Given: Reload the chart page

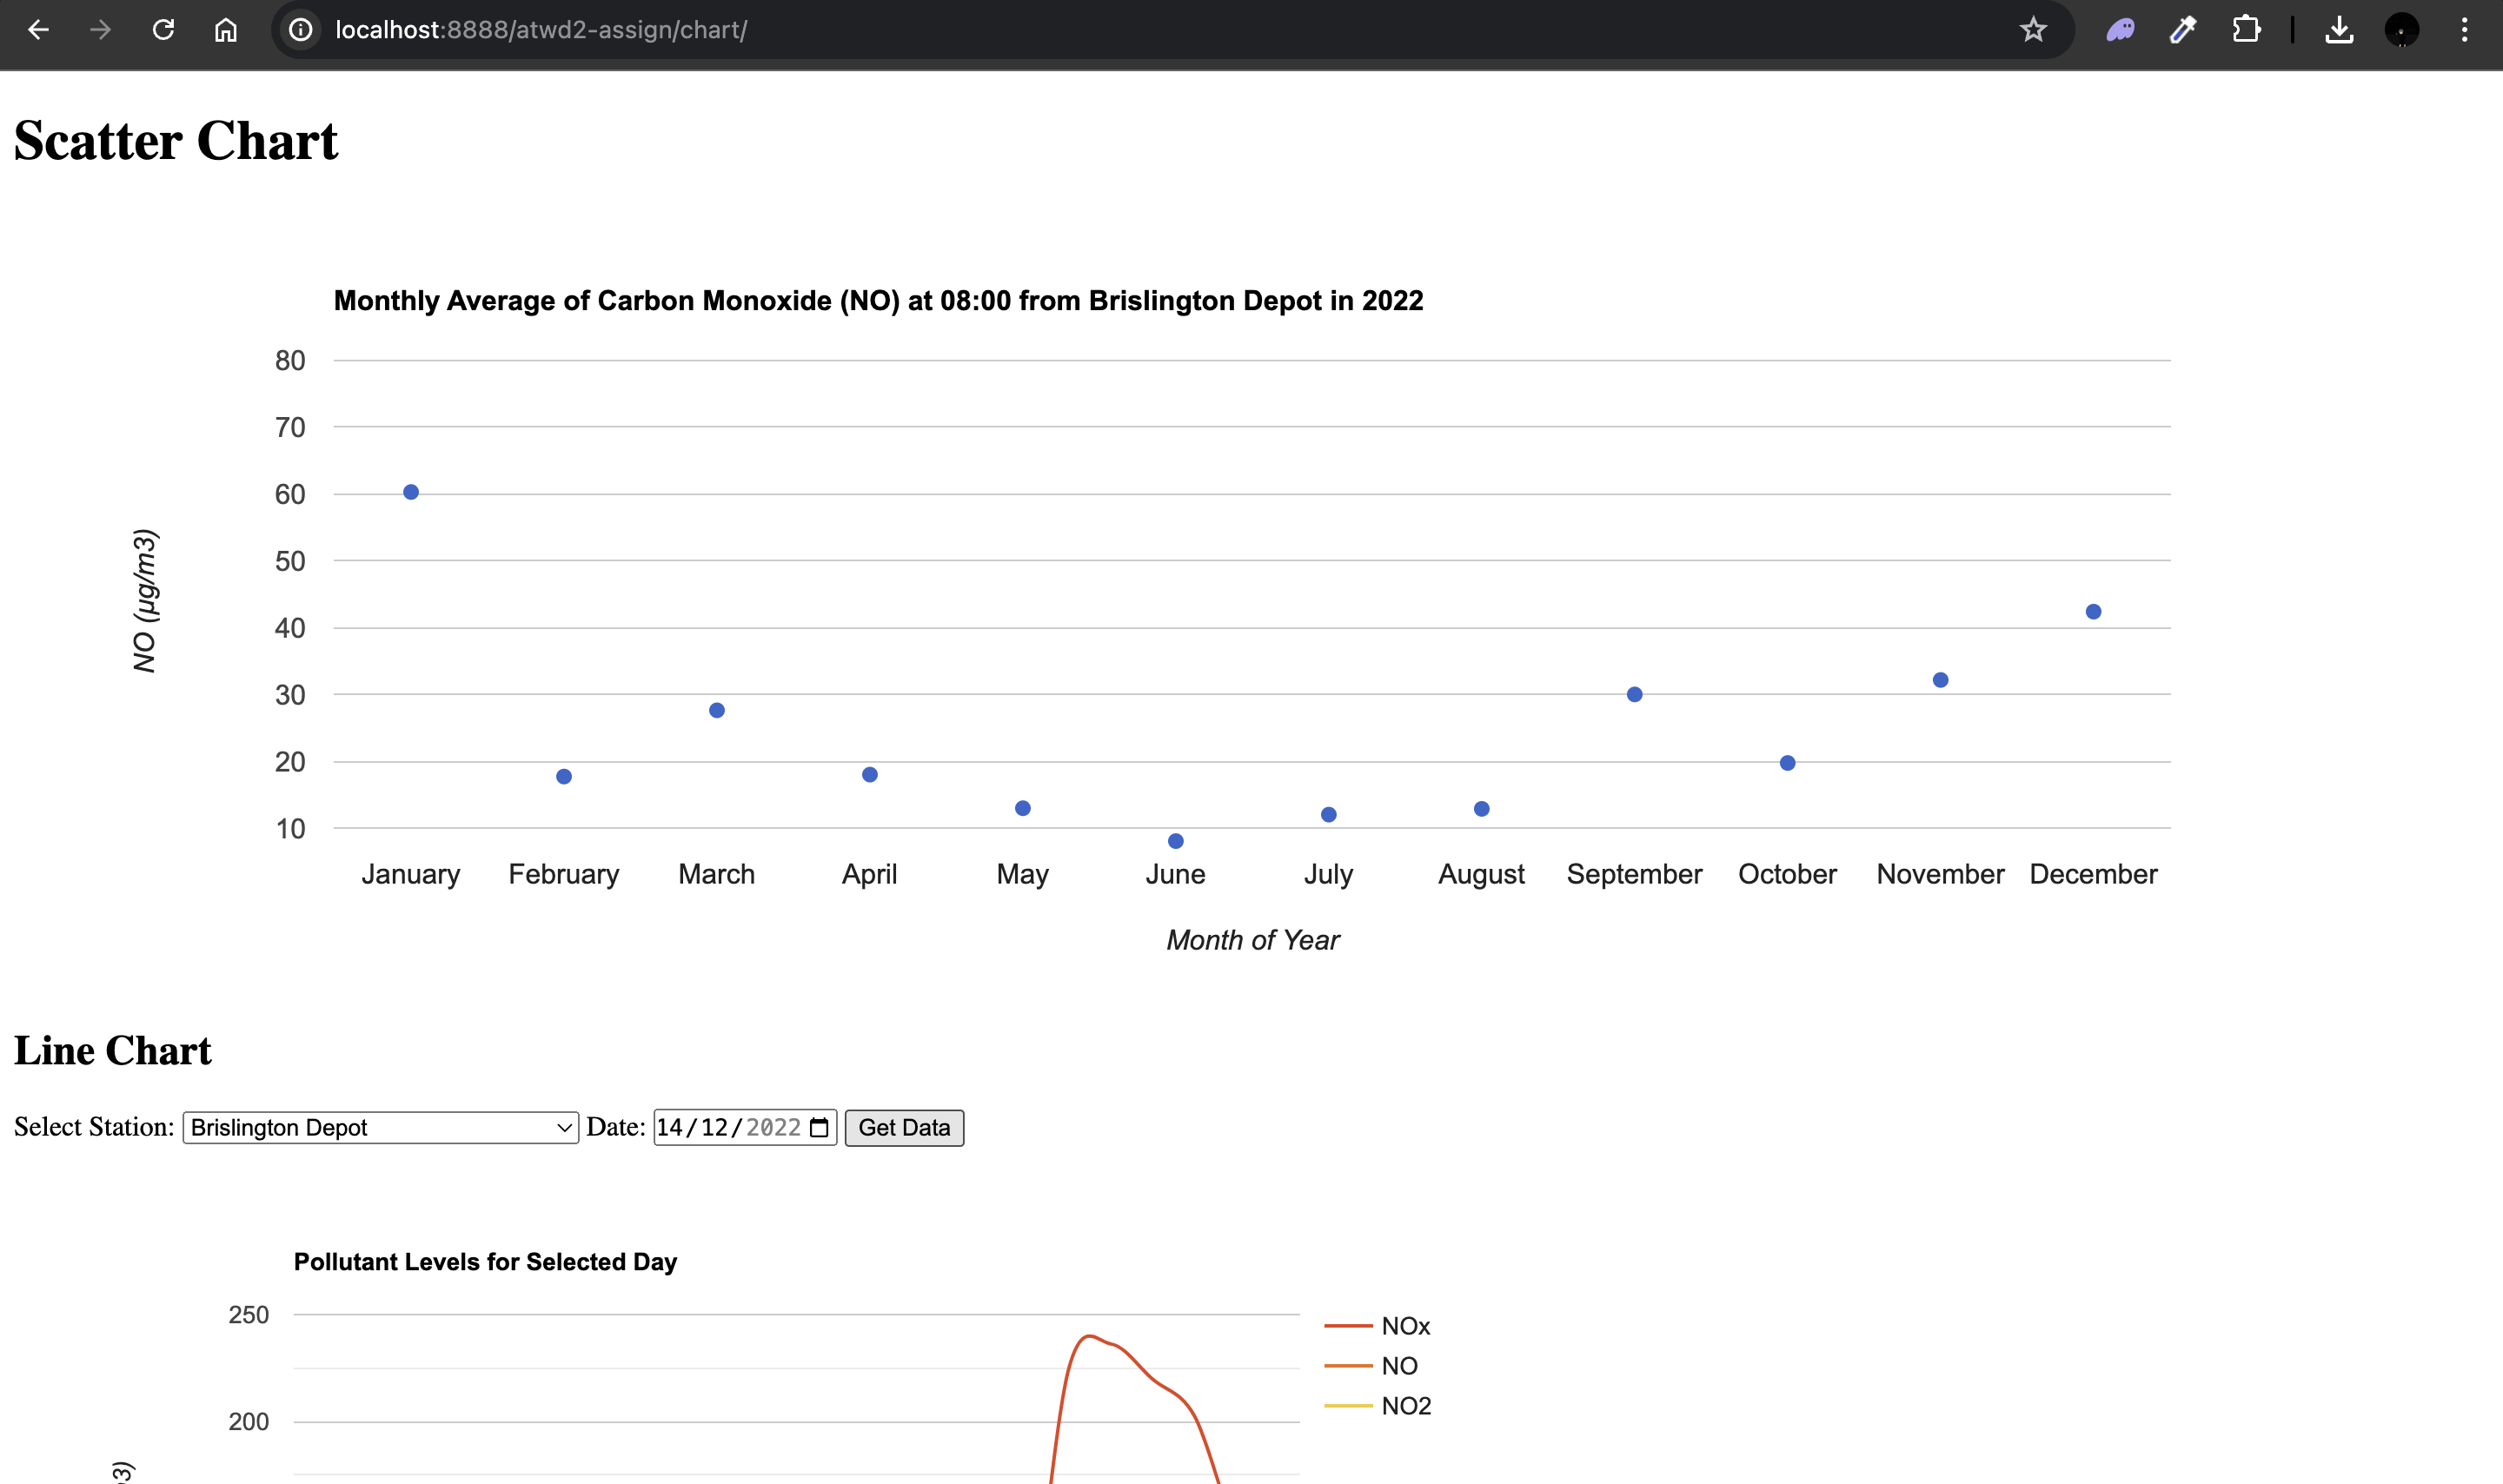Looking at the screenshot, I should [163, 30].
